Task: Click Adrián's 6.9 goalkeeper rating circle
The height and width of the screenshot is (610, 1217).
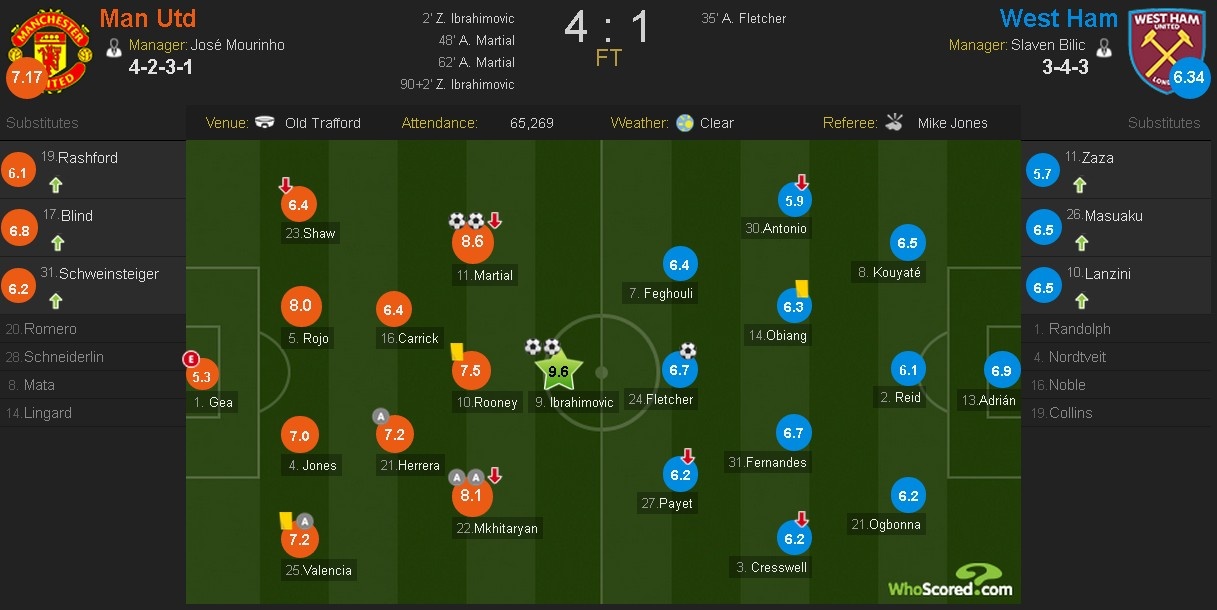Action: [1001, 371]
